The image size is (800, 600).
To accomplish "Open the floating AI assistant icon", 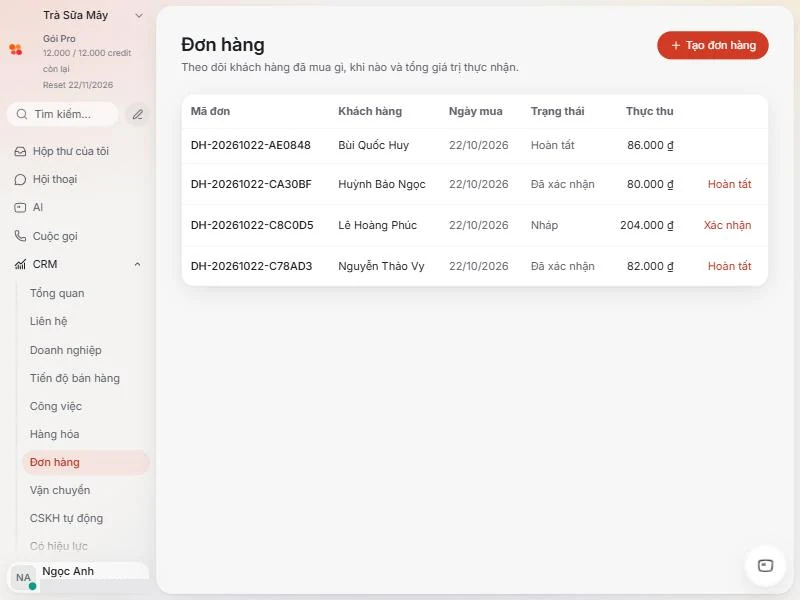I will 765,566.
